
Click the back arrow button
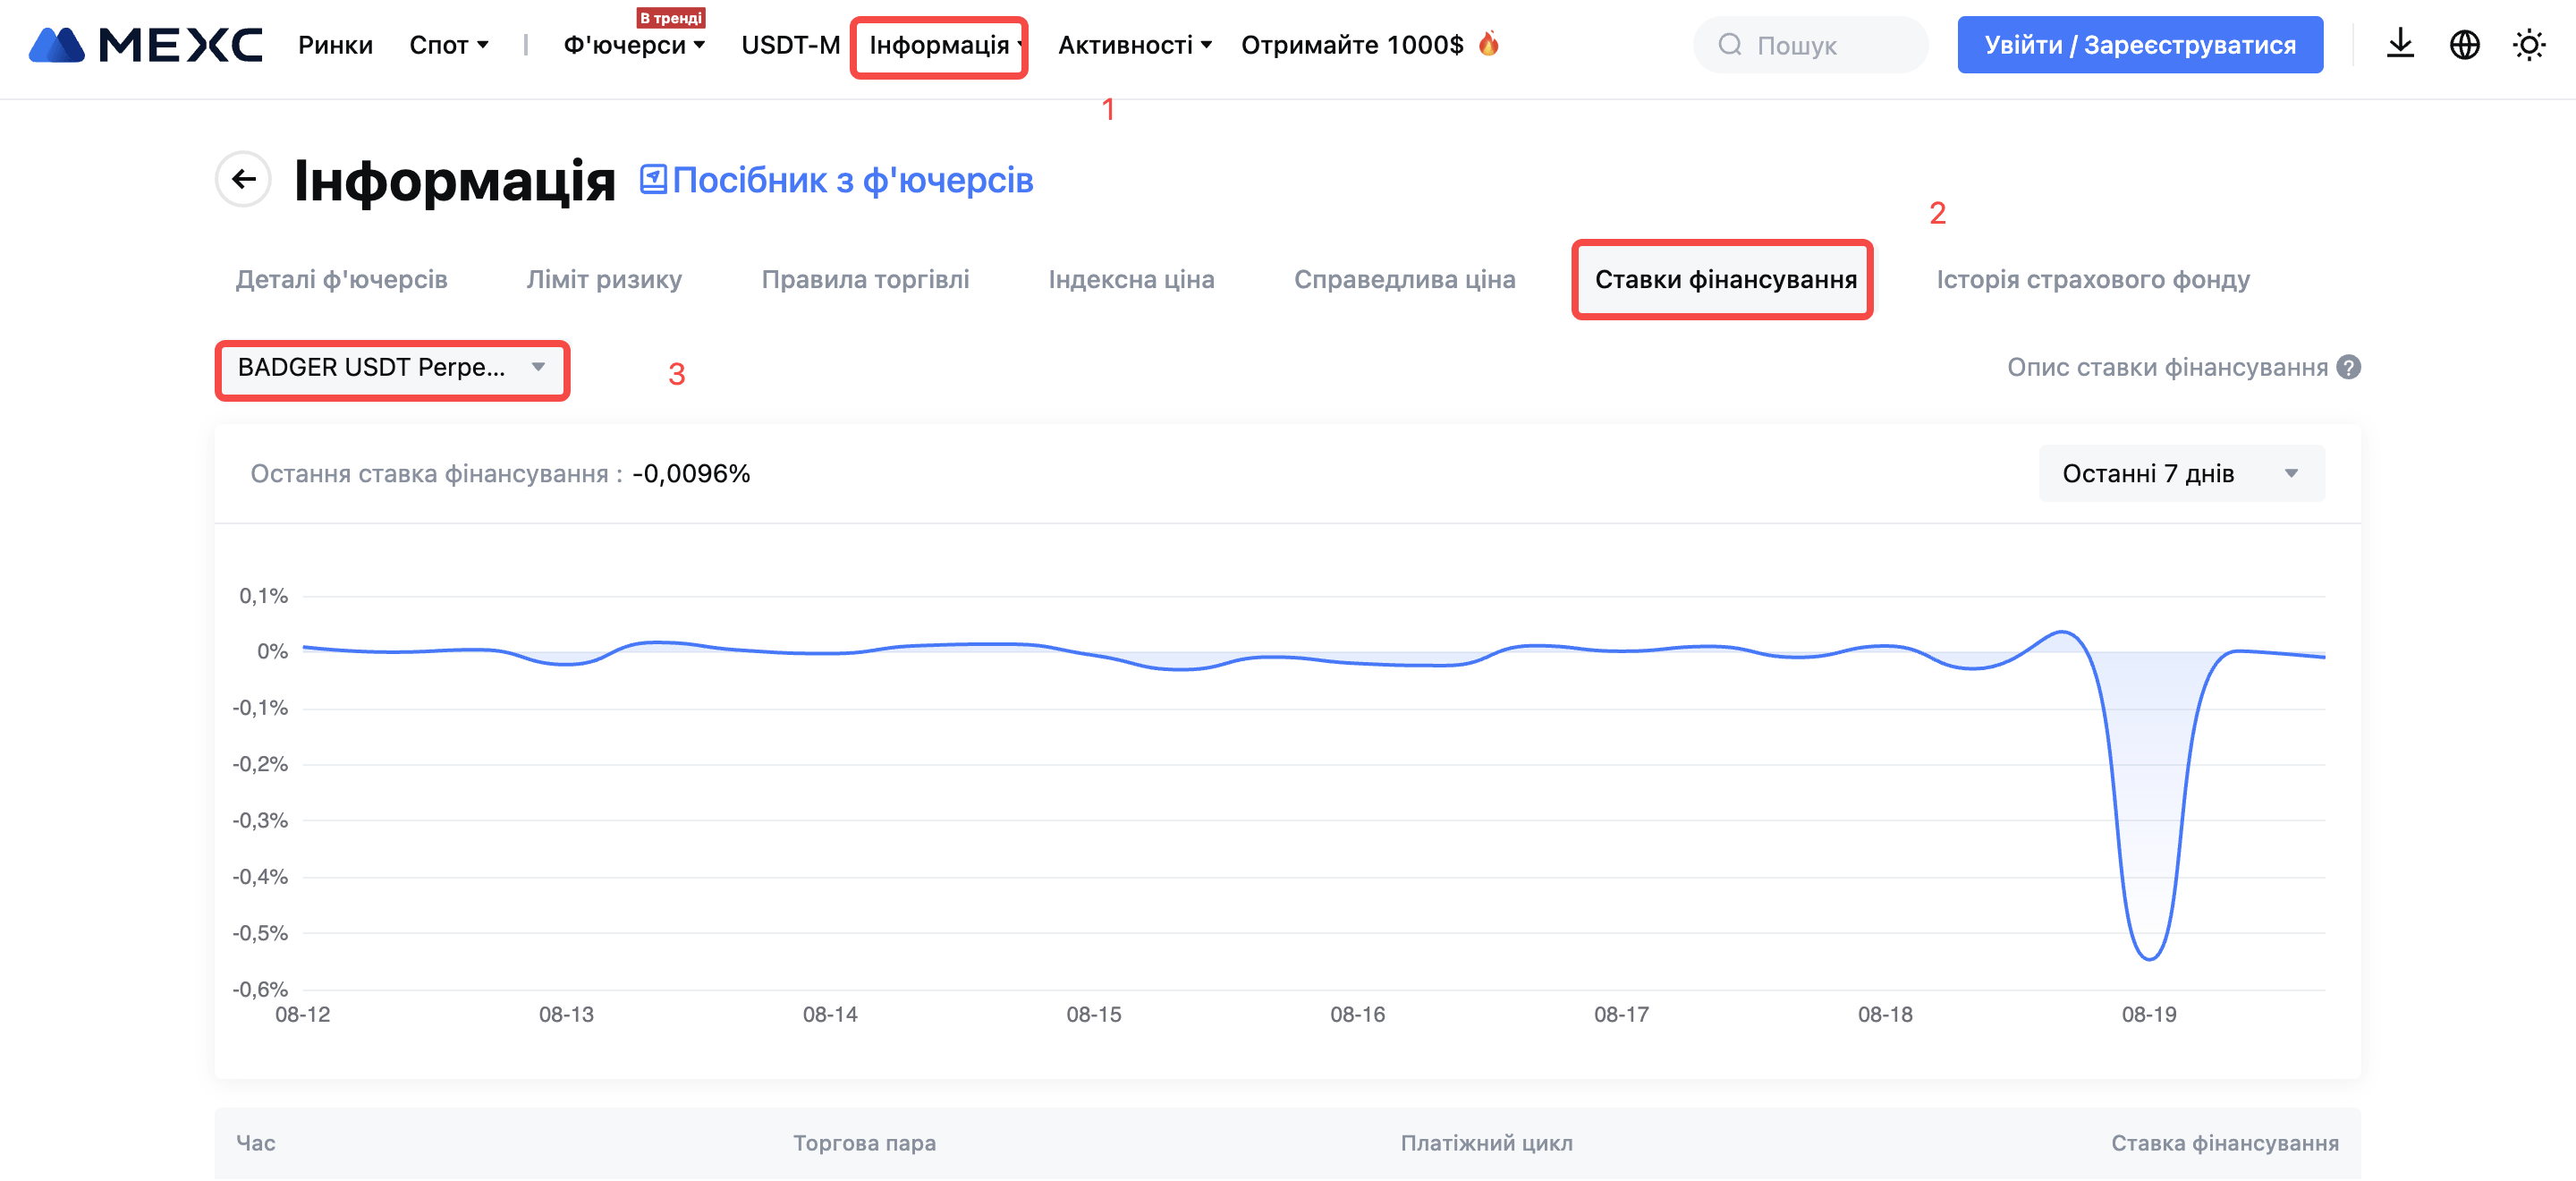[x=243, y=179]
